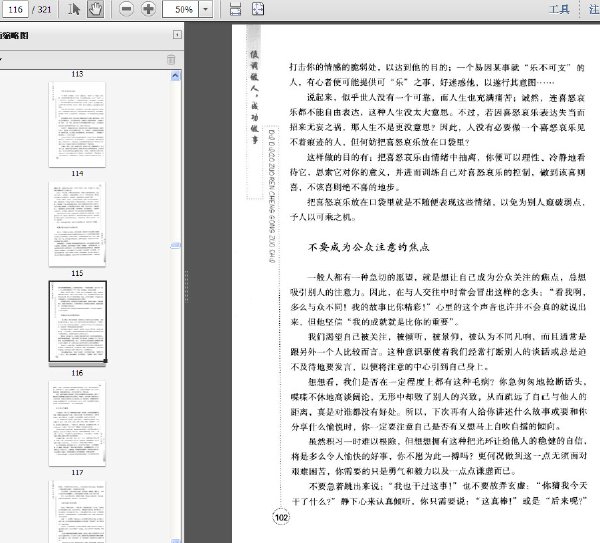Screen dimensions: 600x543
Task: Click the page number field showing 116
Action: pyautogui.click(x=15, y=9)
